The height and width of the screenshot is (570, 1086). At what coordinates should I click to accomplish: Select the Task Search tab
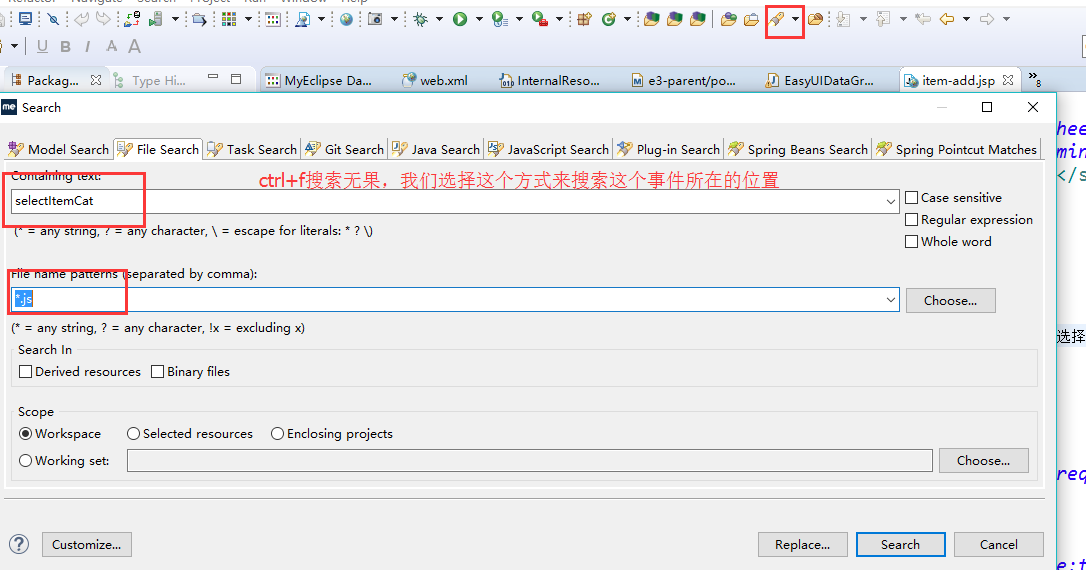click(x=252, y=149)
